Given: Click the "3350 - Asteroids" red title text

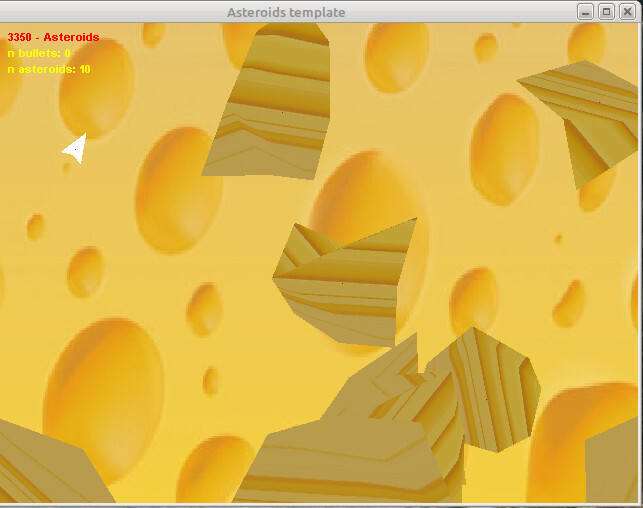Looking at the screenshot, I should coord(53,37).
